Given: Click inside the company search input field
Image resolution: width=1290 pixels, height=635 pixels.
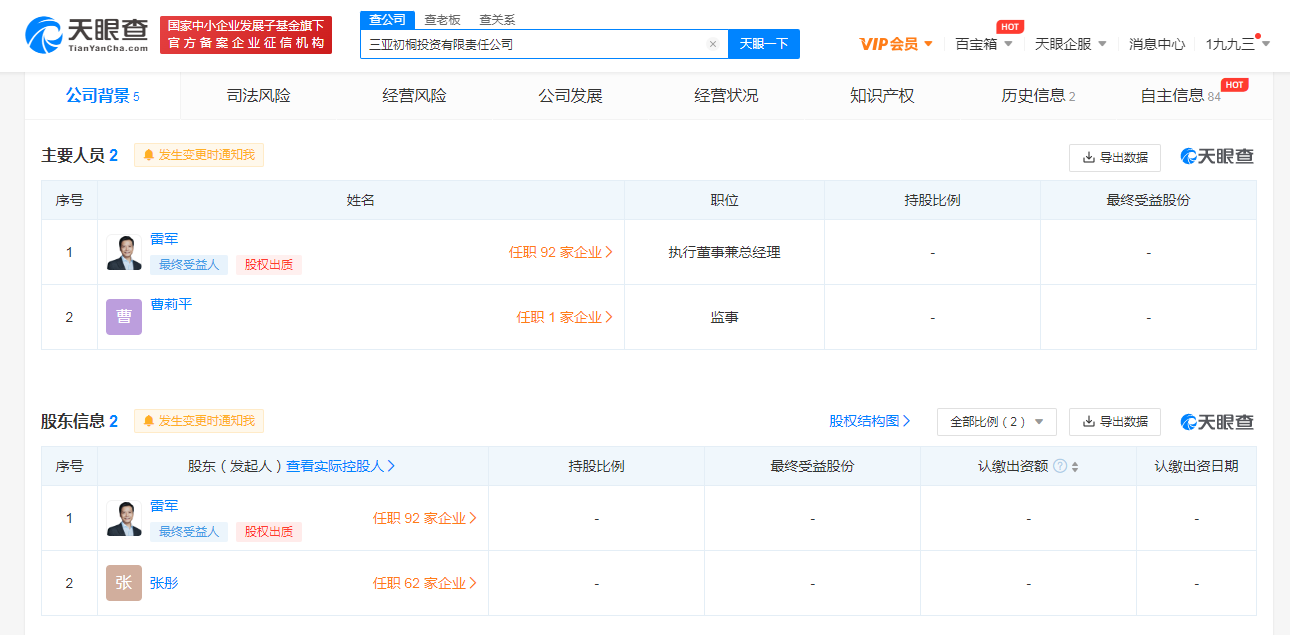Looking at the screenshot, I should 540,43.
